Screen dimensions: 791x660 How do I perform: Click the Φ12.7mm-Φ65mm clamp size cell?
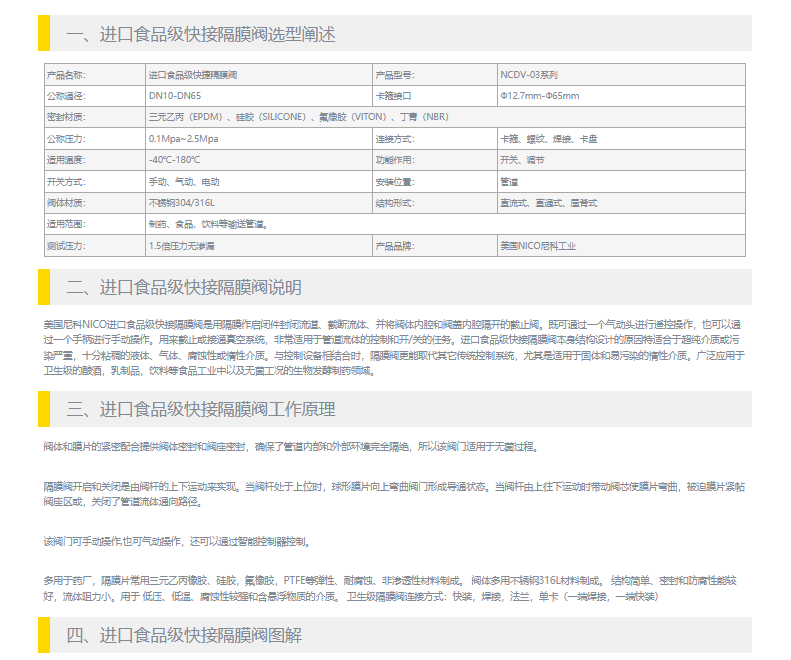[x=540, y=96]
